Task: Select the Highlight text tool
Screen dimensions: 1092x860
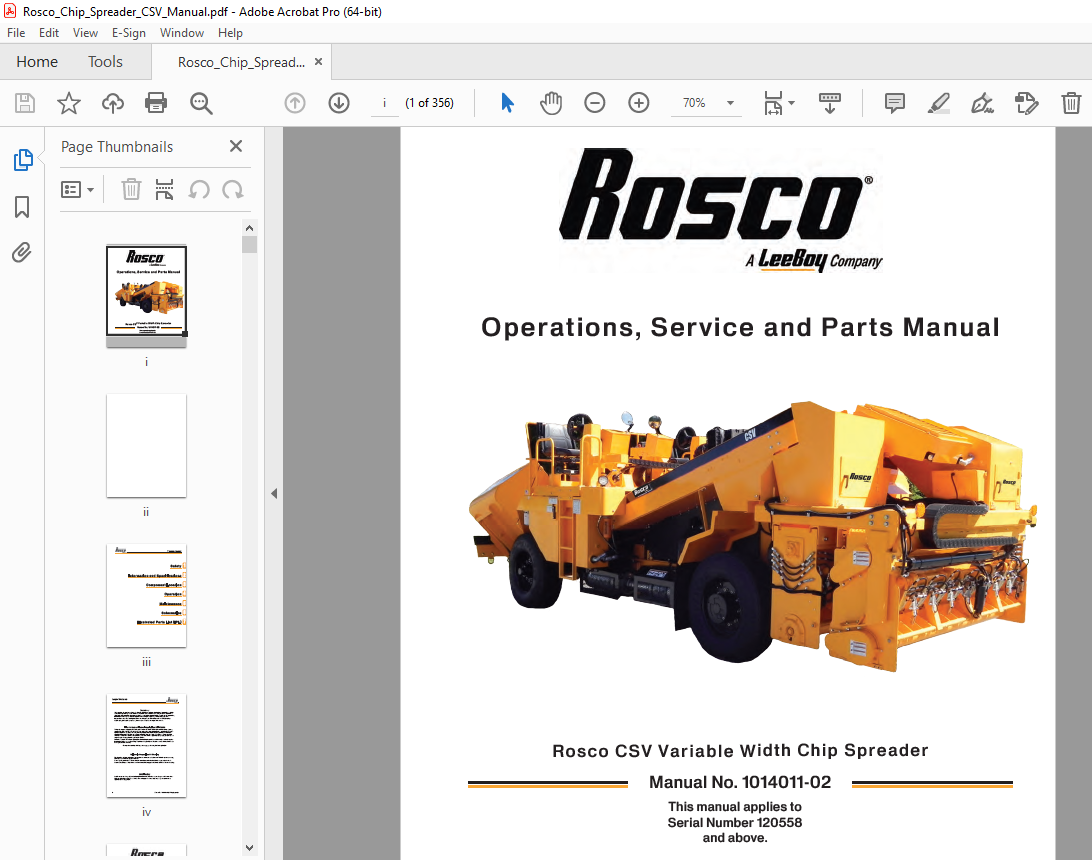Action: point(939,103)
